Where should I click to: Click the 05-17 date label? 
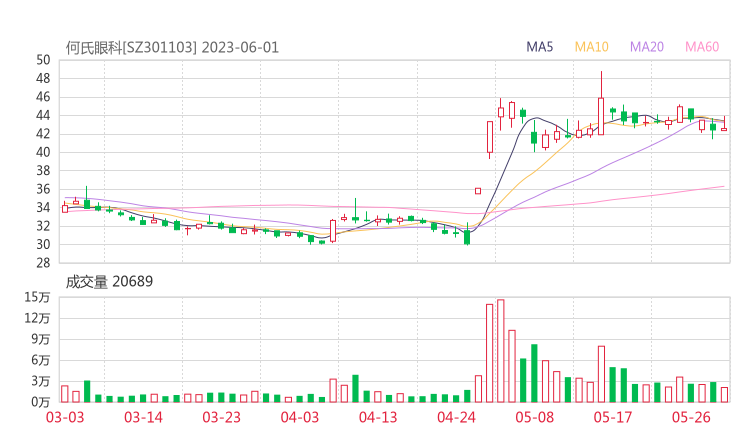(x=613, y=417)
